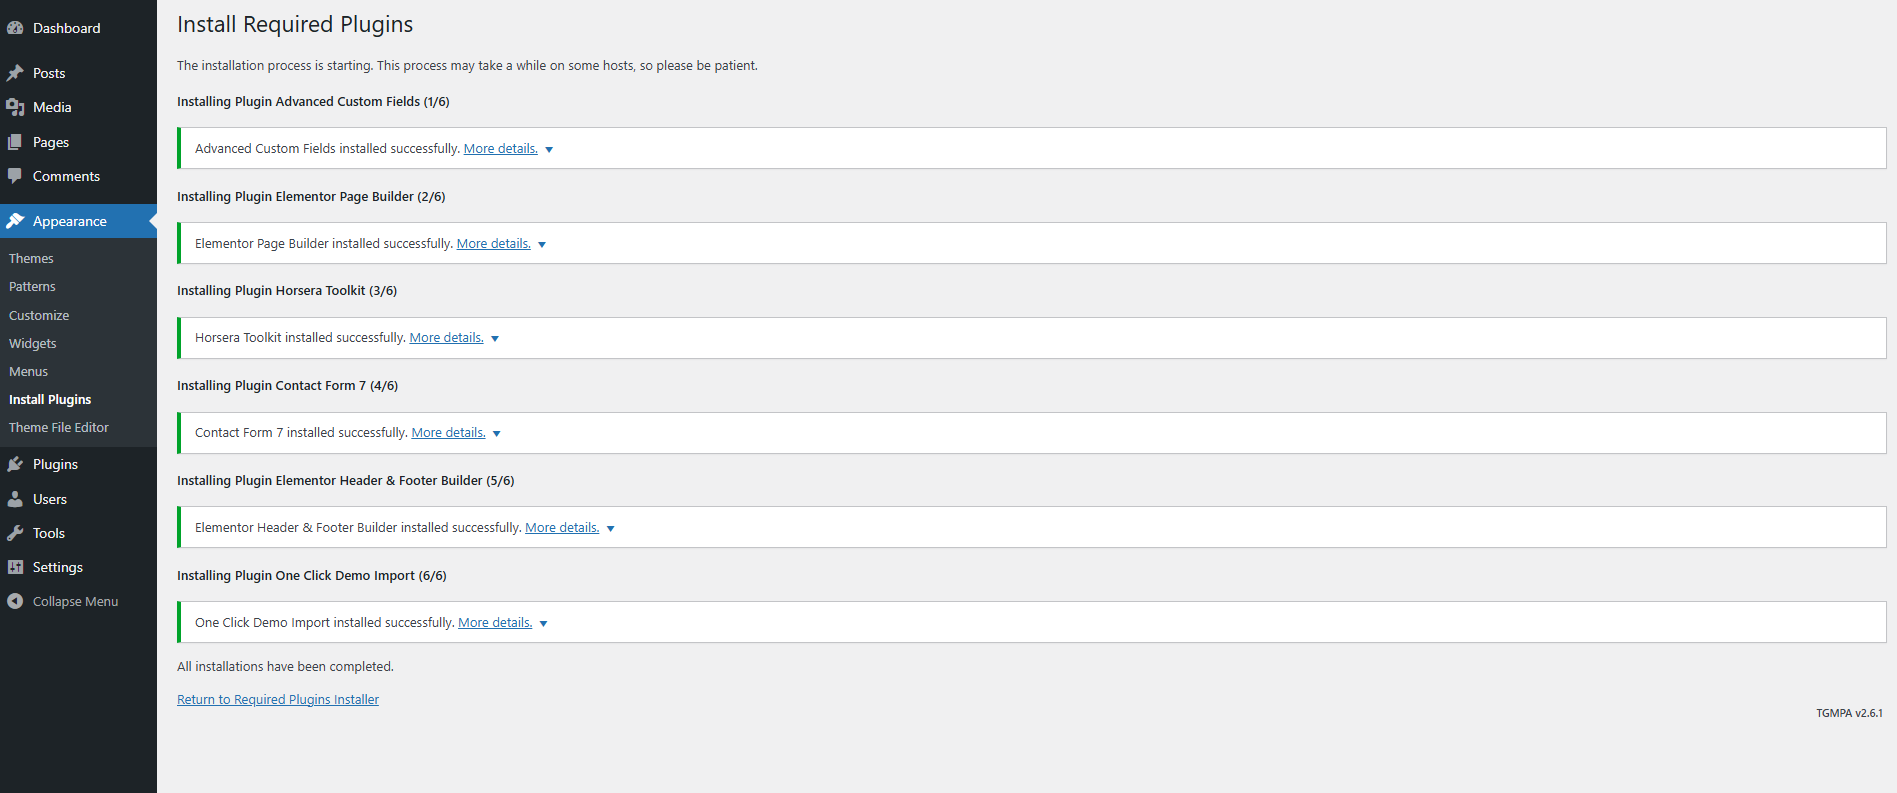Open the Themes submenu item

[31, 258]
